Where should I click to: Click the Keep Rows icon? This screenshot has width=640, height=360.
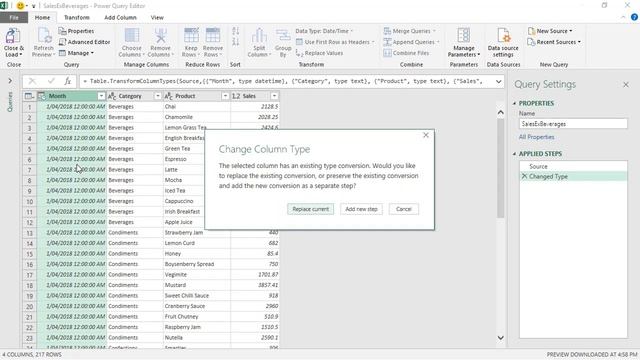[191, 36]
